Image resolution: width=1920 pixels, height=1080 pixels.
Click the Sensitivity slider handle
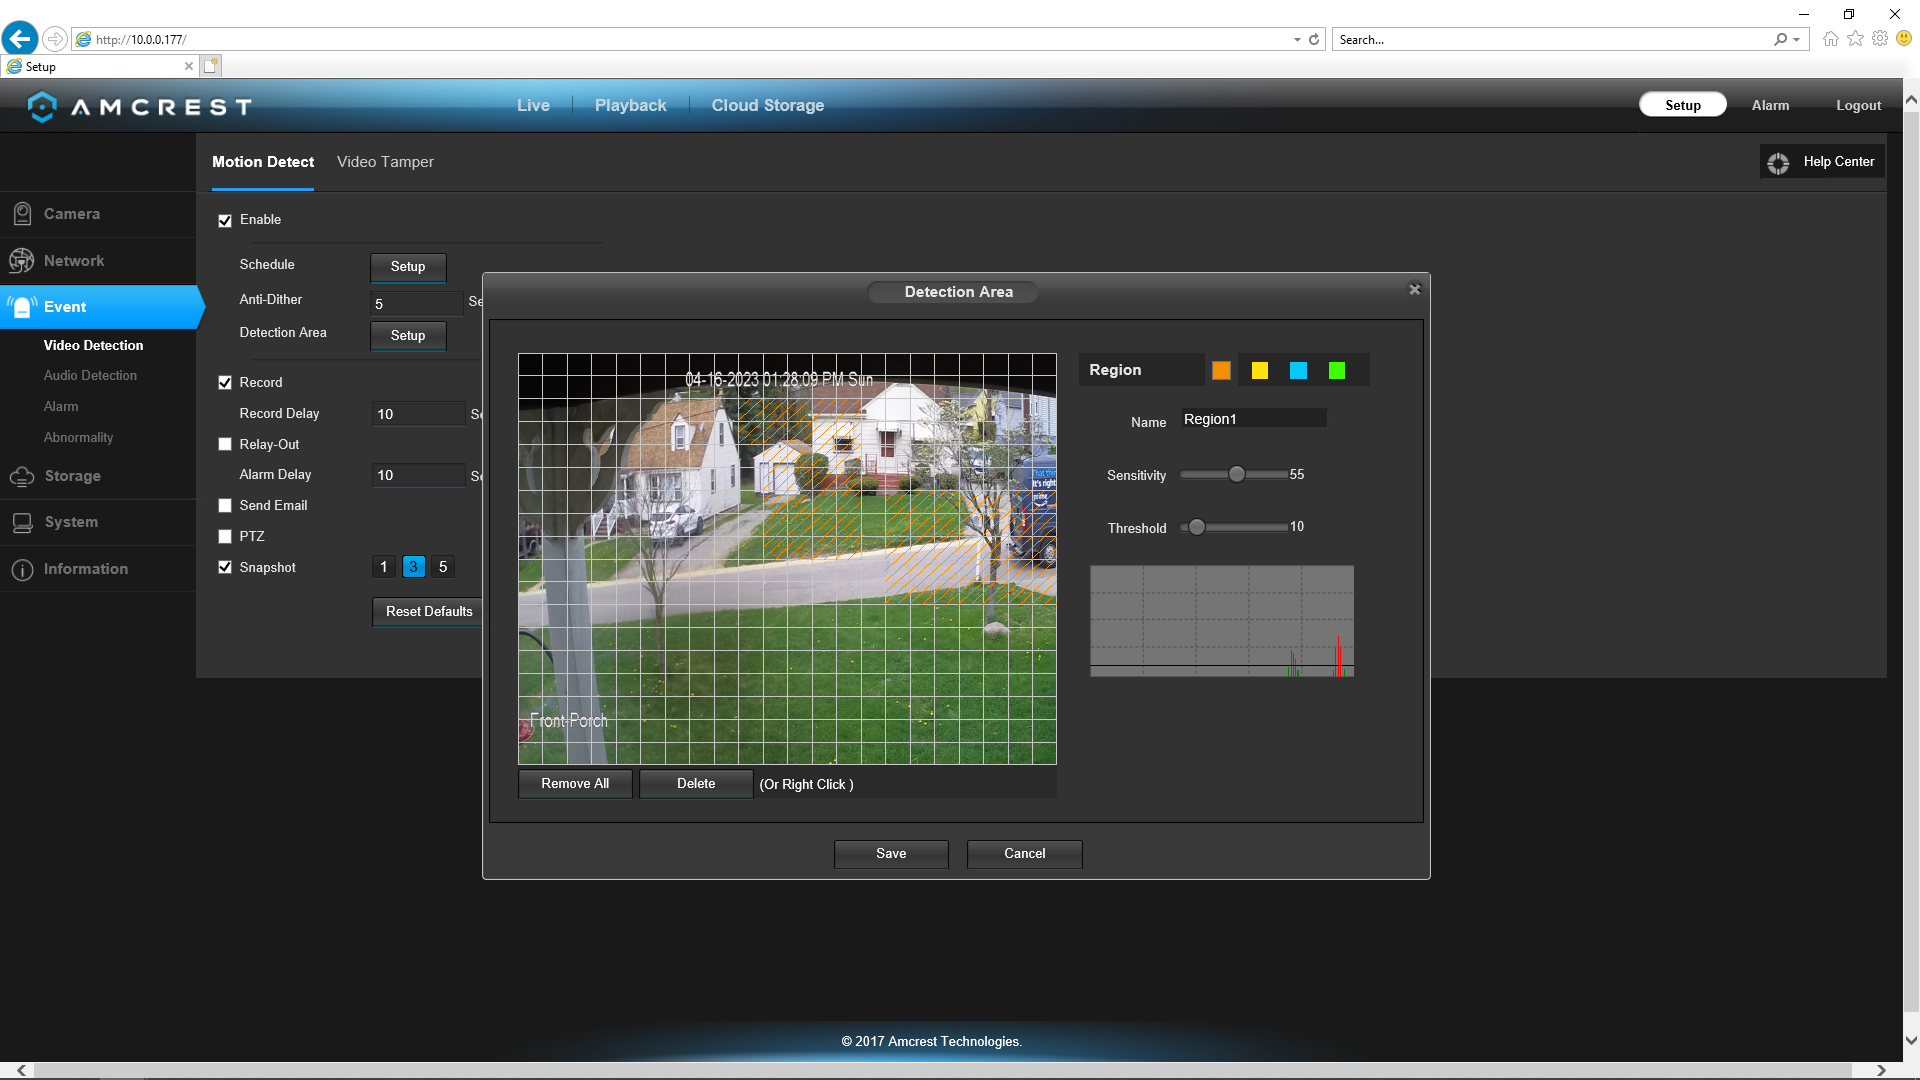pos(1237,474)
